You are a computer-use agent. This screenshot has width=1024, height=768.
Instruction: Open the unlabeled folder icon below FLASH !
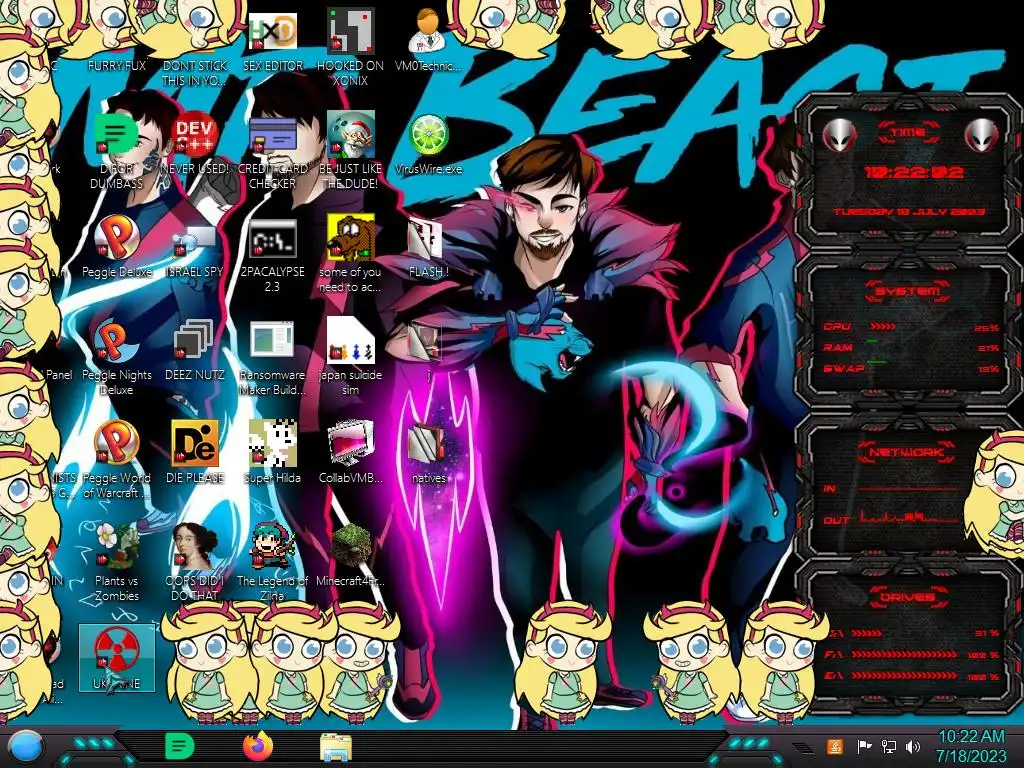tap(425, 342)
